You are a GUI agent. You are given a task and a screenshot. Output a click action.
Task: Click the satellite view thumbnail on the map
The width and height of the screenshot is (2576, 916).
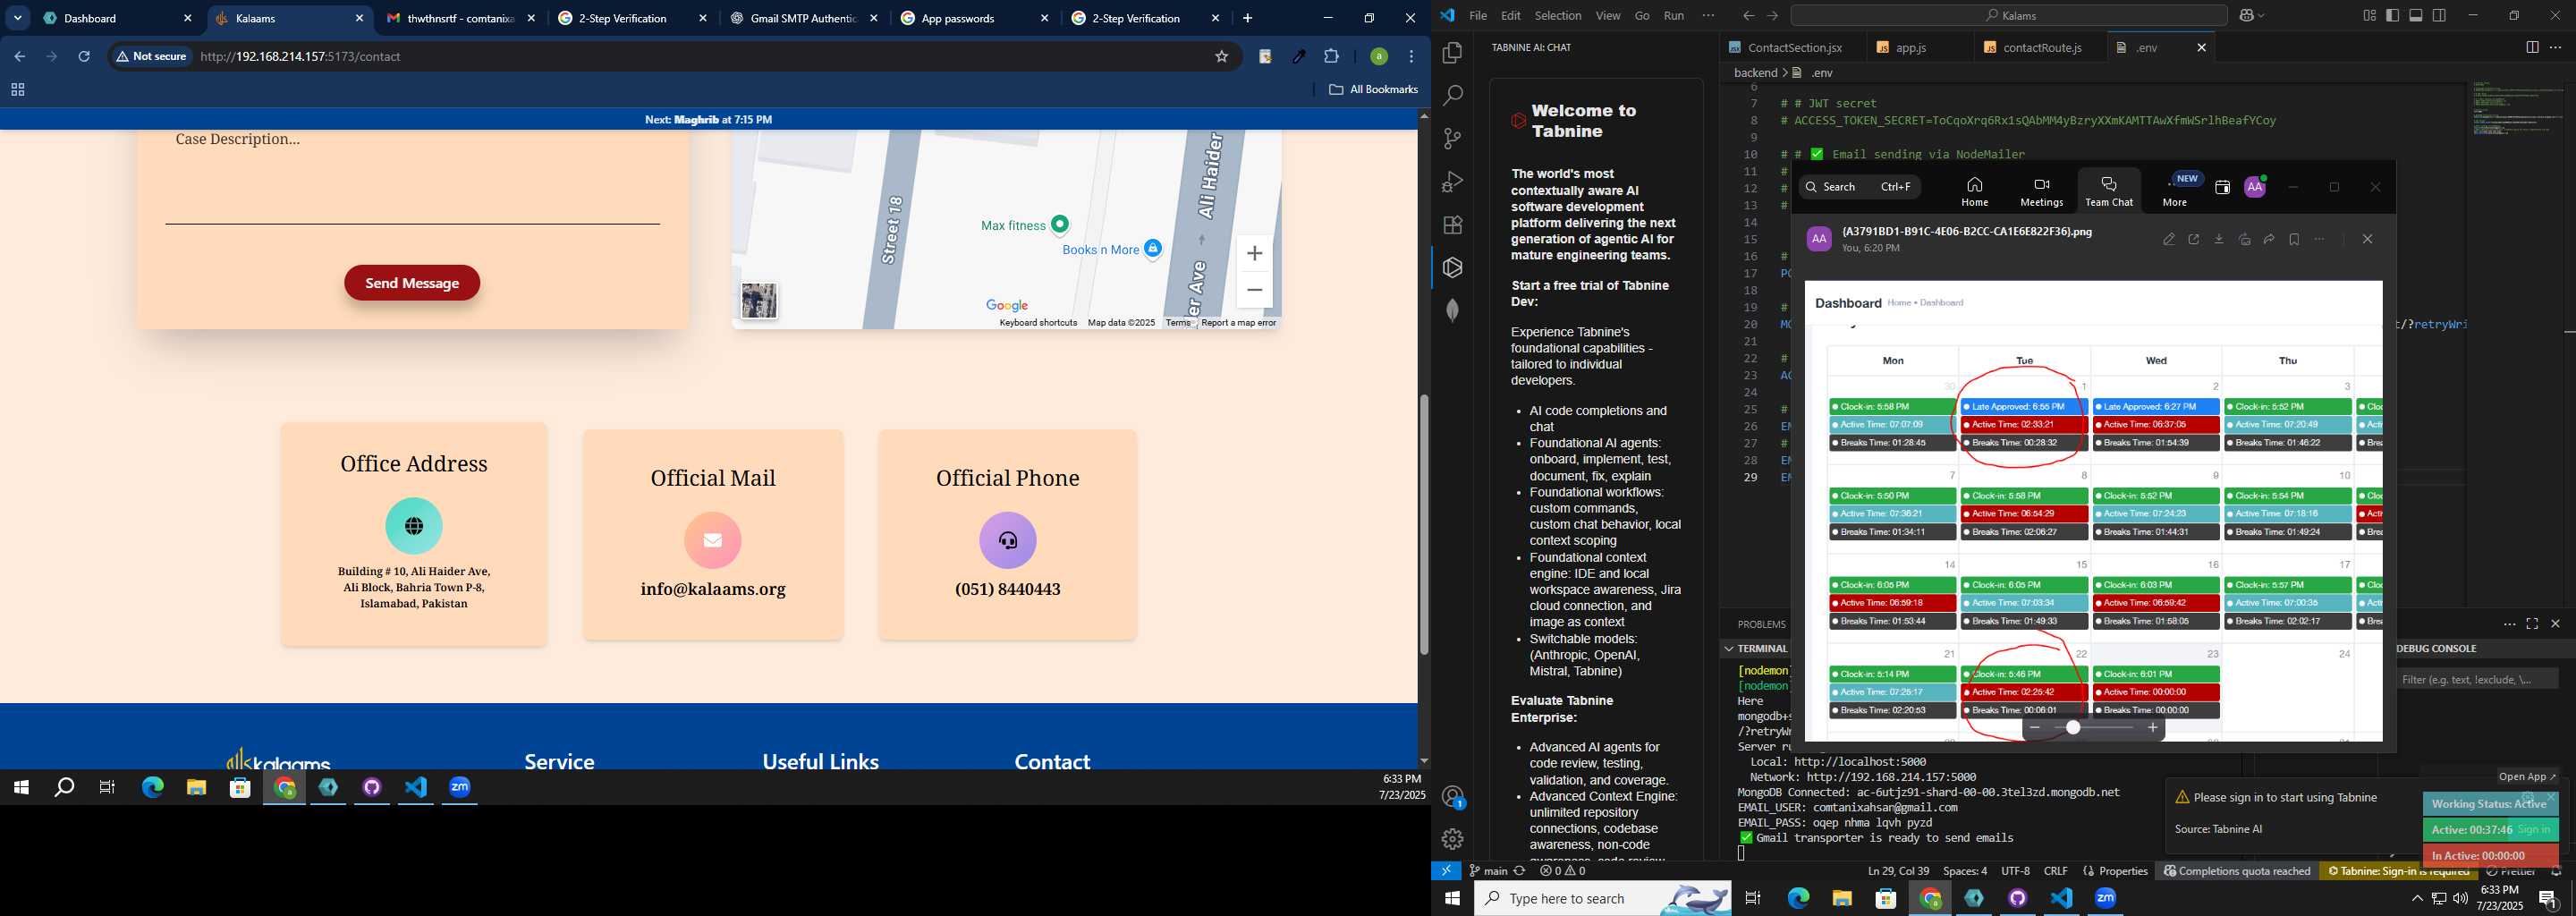click(758, 301)
